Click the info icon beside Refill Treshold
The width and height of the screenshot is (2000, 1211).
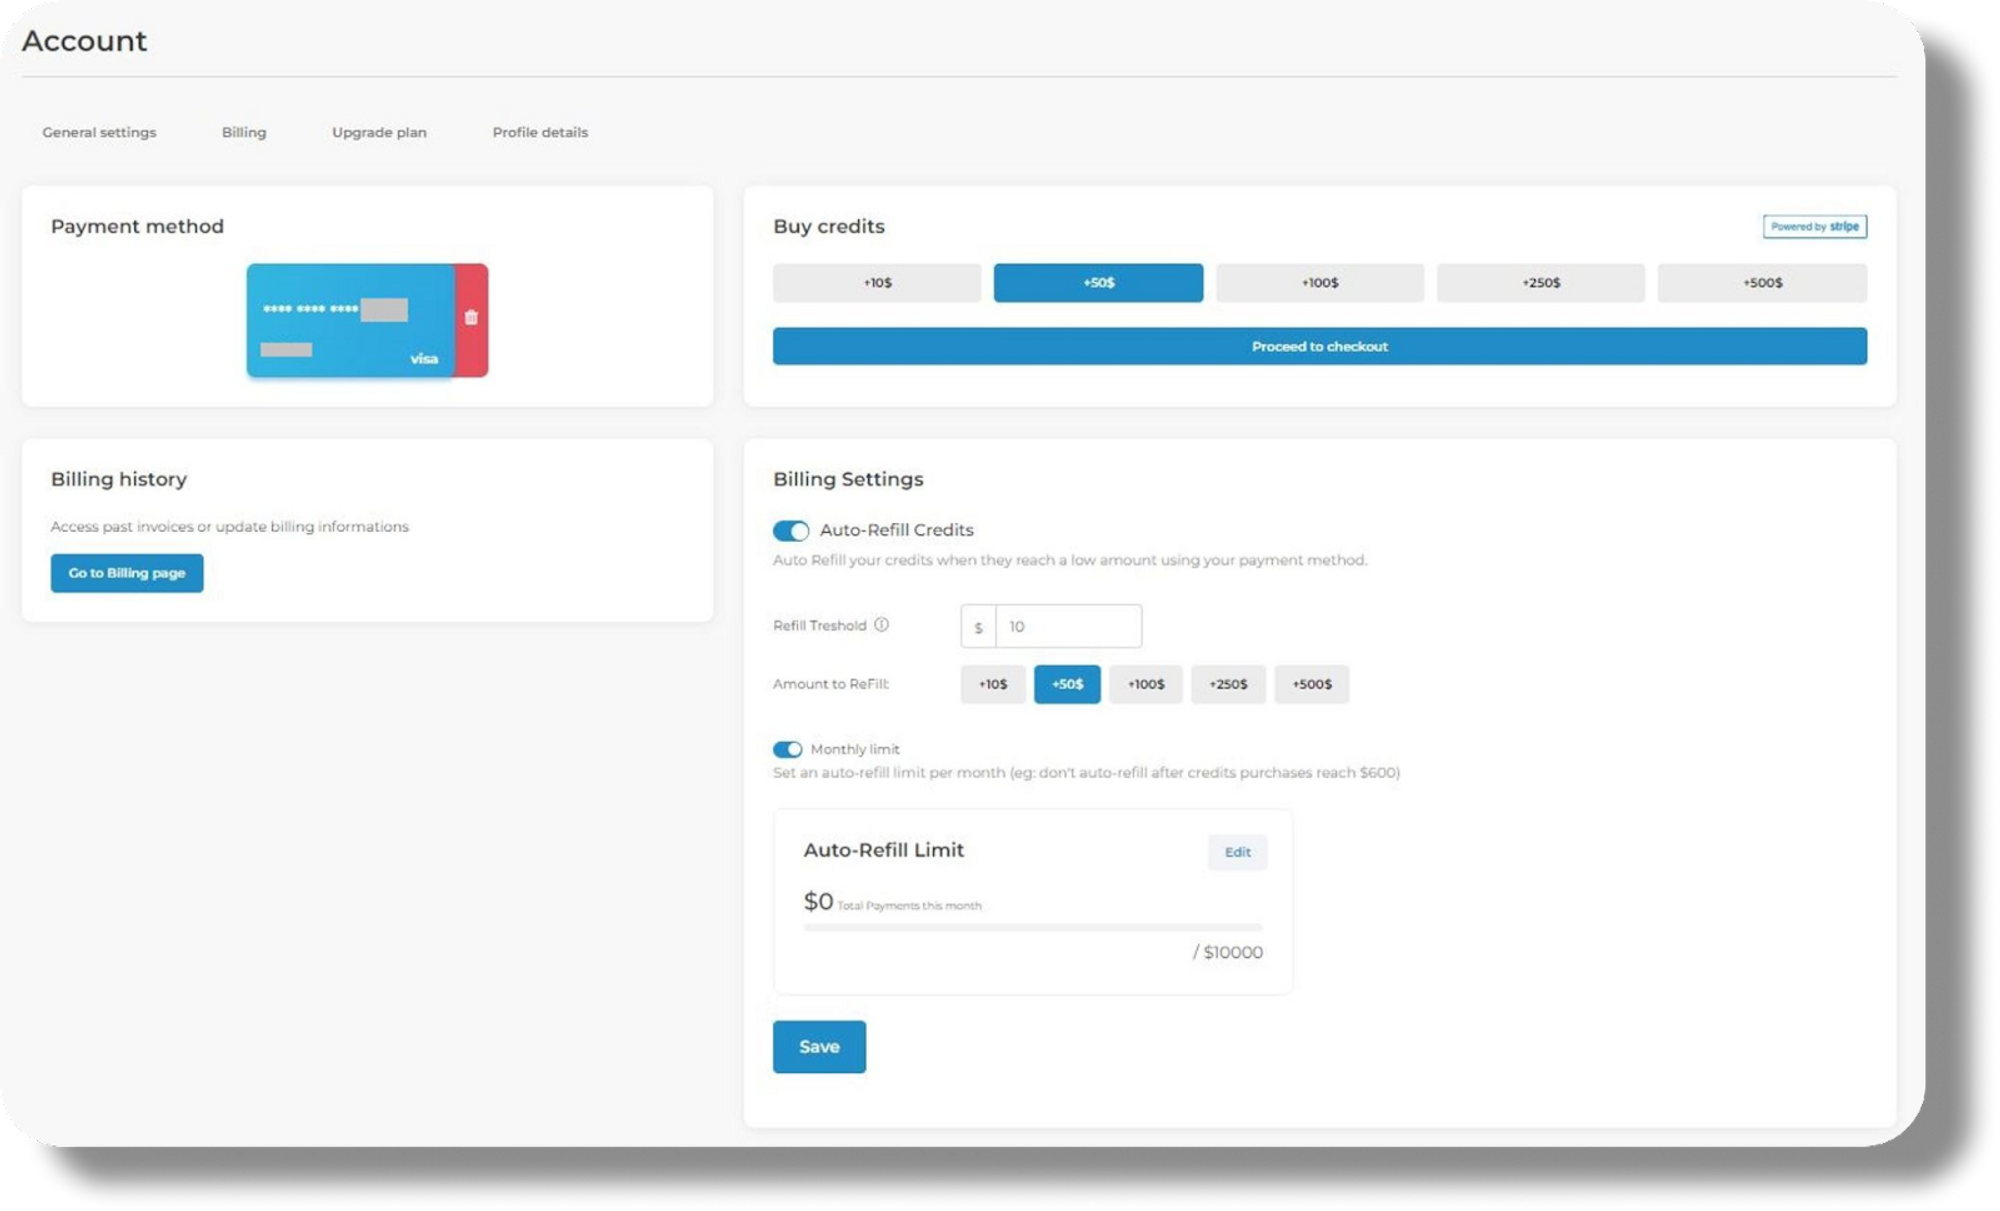(x=881, y=625)
